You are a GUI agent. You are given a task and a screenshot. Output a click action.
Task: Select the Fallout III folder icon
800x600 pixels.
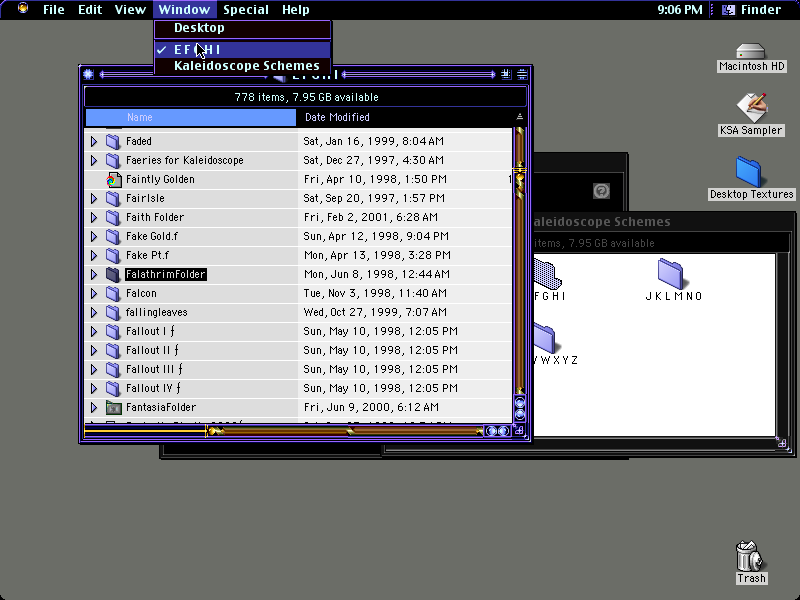click(113, 369)
